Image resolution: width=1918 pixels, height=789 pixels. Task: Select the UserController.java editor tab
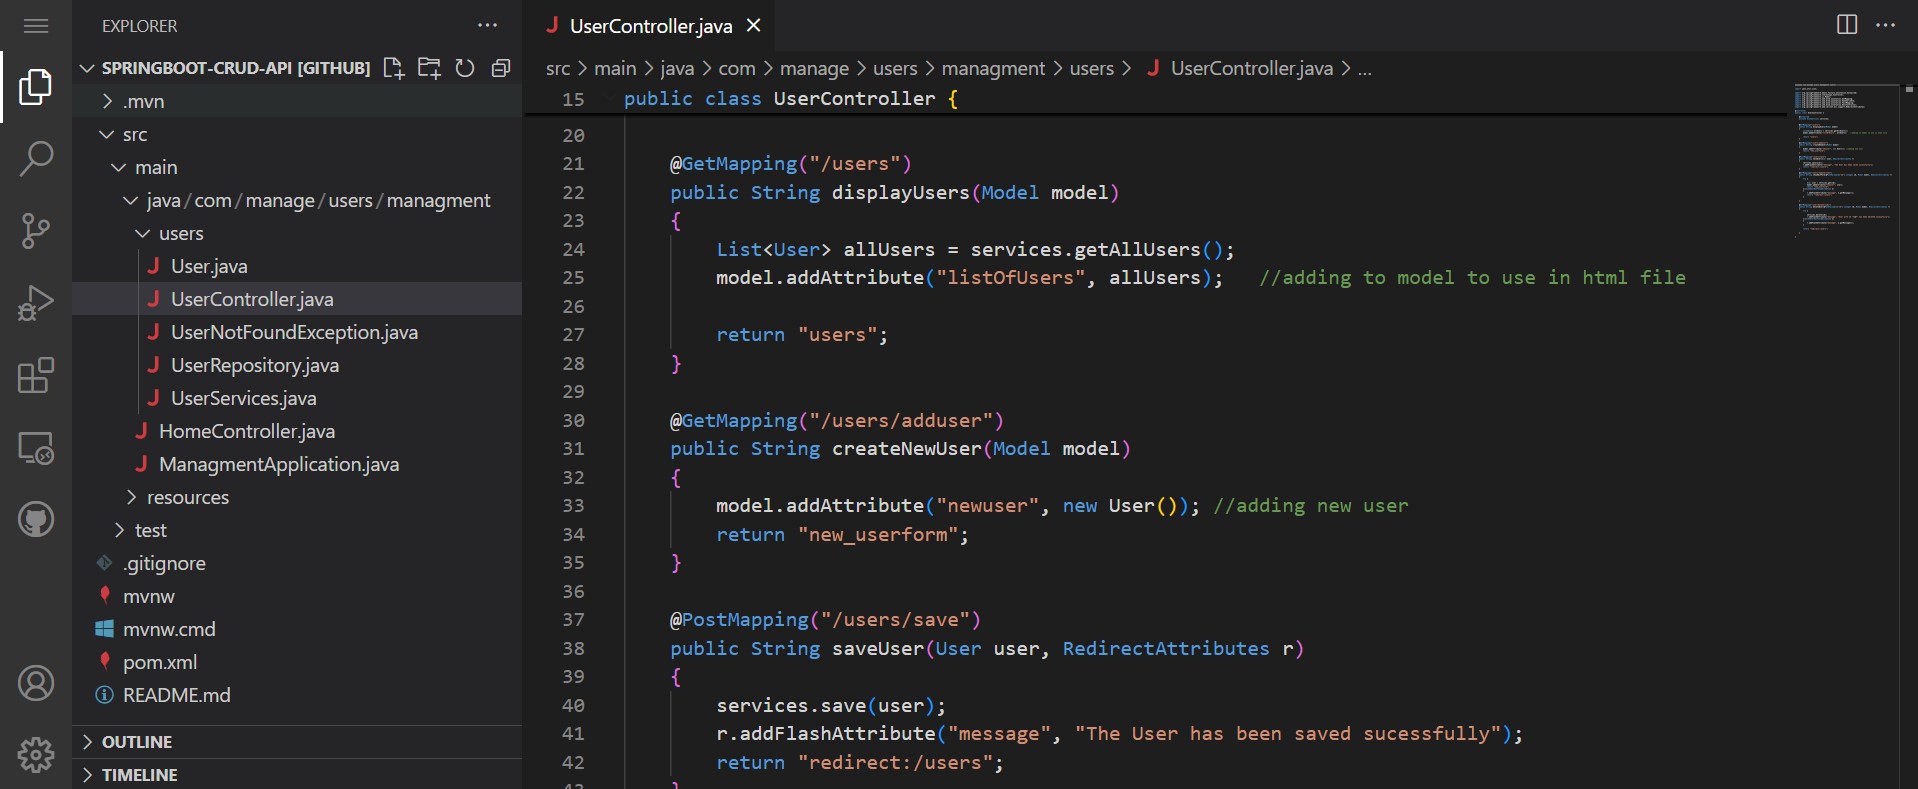coord(650,26)
